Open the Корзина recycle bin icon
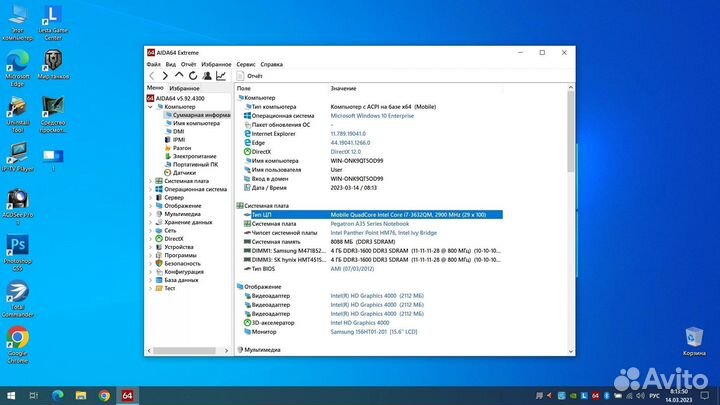Viewport: 720px width, 405px height. [x=694, y=341]
